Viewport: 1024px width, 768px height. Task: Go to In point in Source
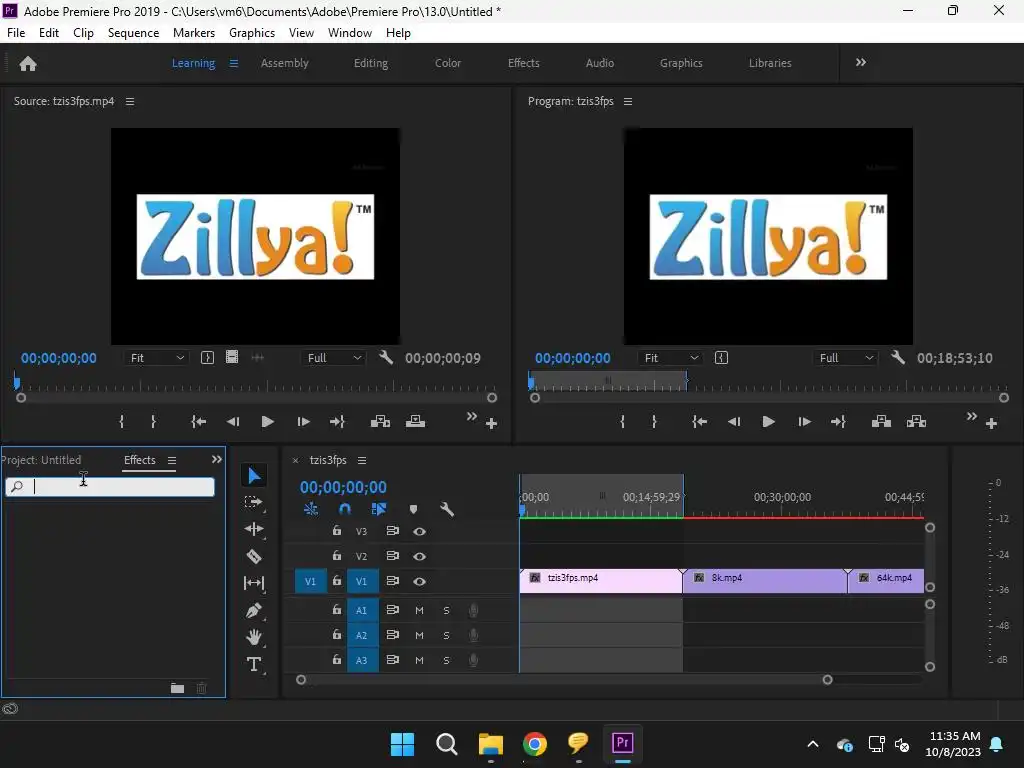click(199, 421)
